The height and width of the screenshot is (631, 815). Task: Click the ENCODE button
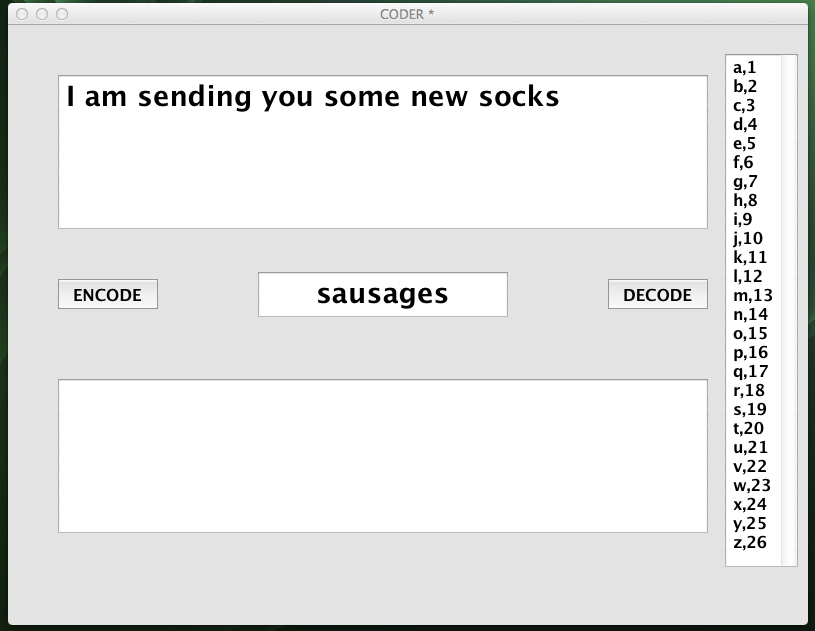coord(107,295)
